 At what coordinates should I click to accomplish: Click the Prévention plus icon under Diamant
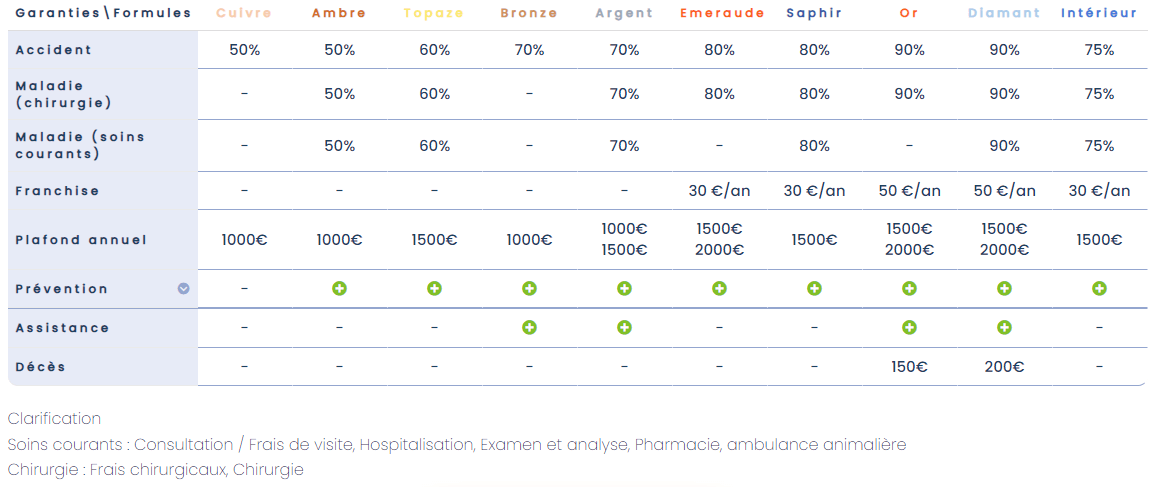(x=1004, y=289)
